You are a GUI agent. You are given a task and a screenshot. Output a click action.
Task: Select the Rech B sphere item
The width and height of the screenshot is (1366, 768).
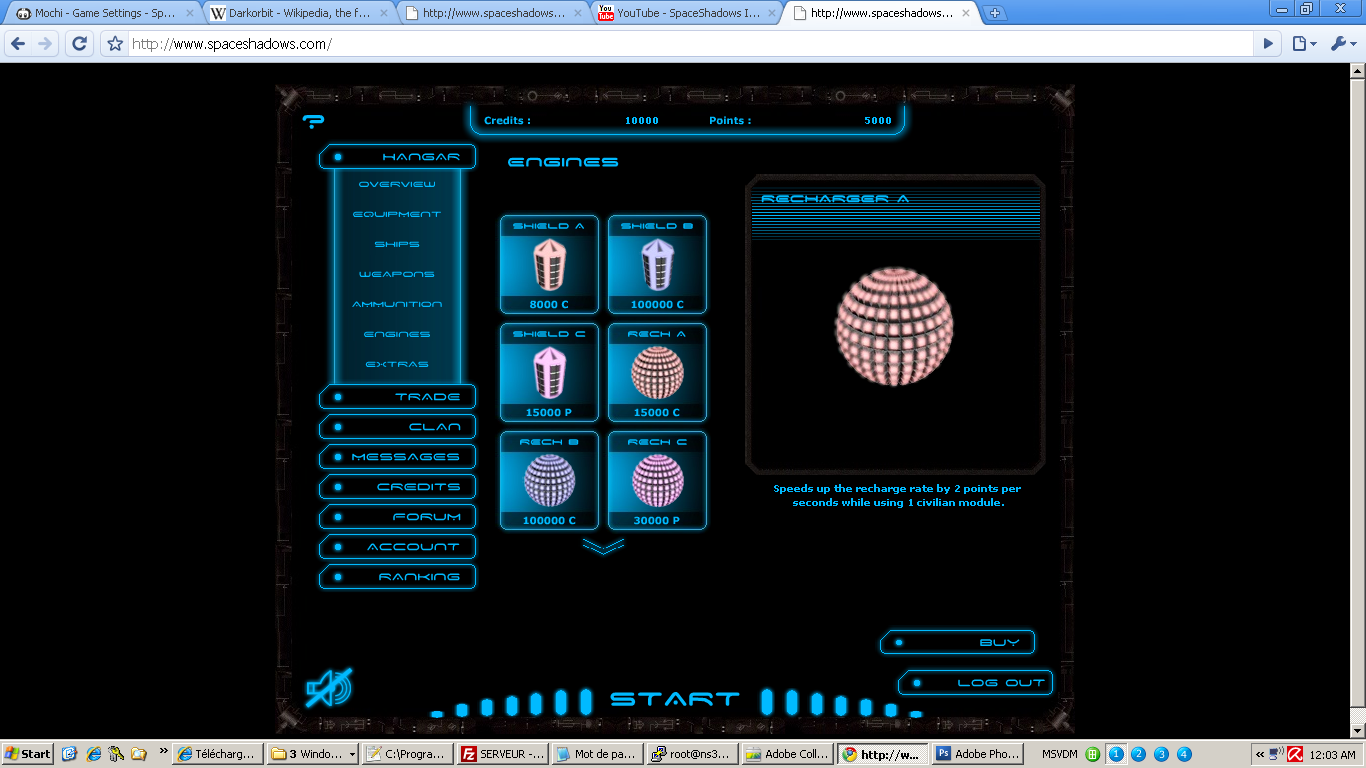point(549,481)
